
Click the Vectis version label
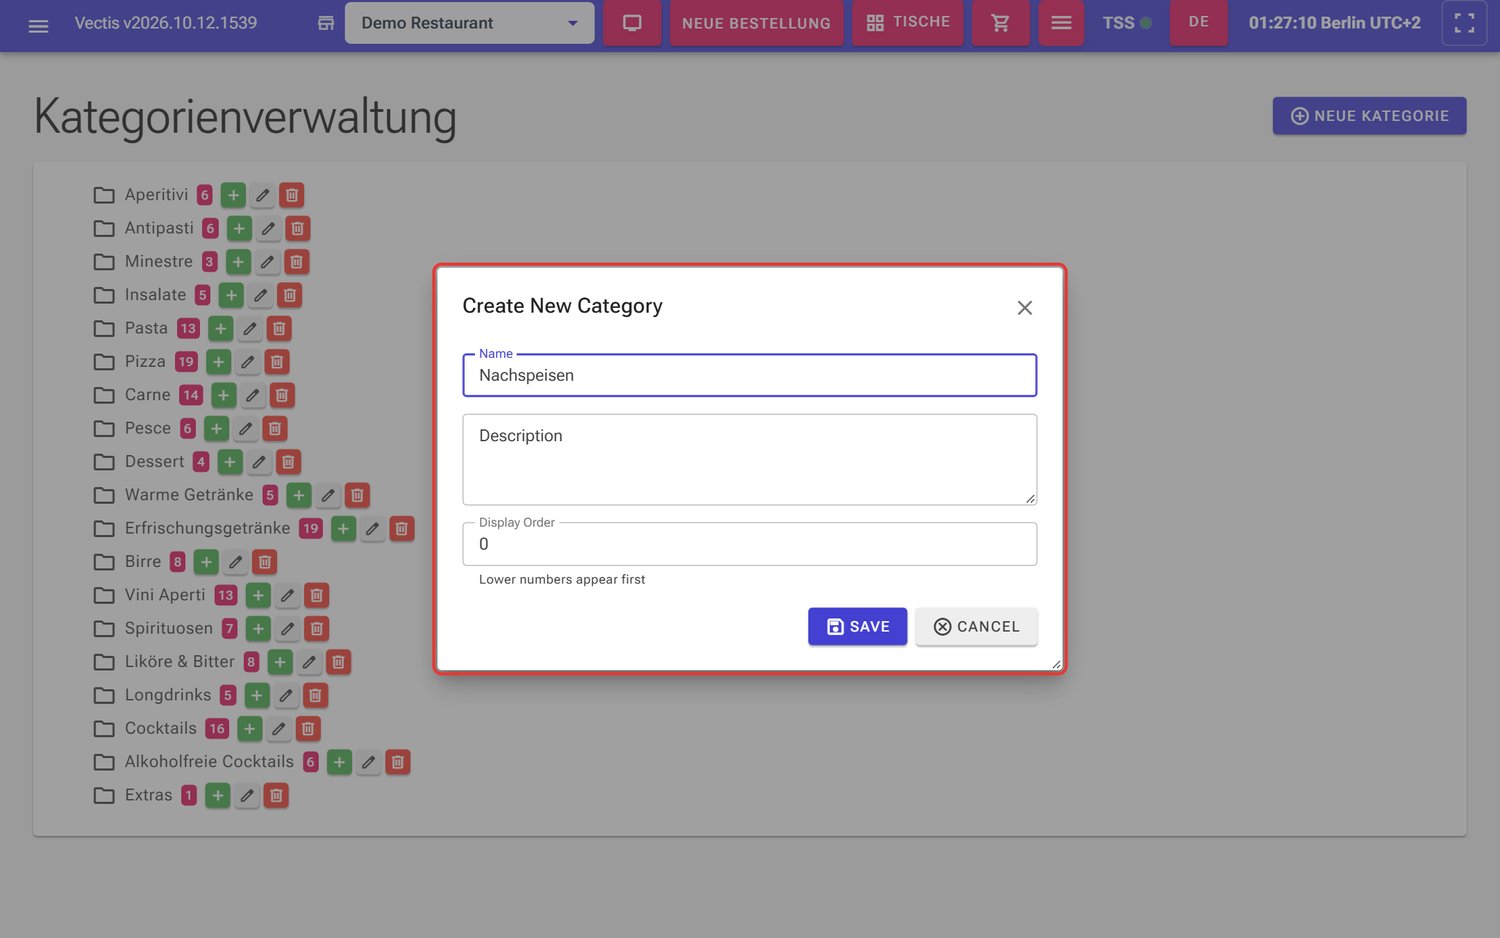point(166,23)
